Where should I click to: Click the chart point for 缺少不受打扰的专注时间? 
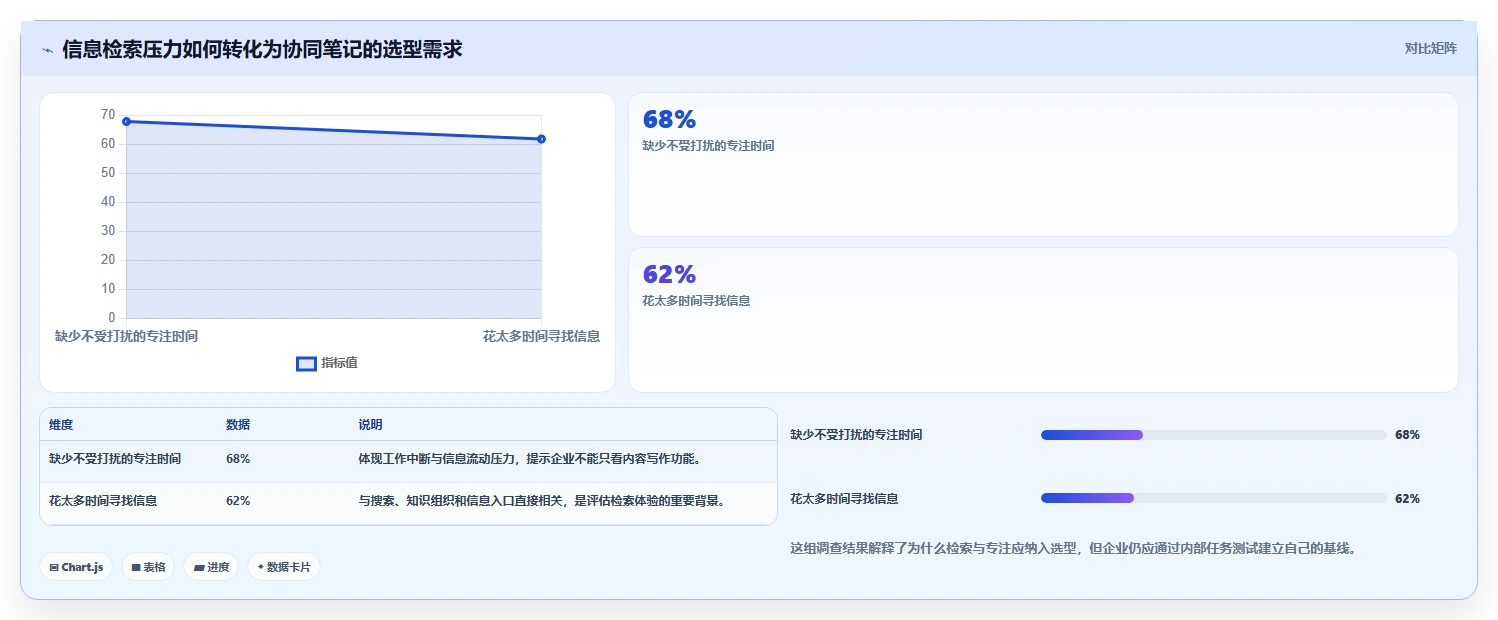point(127,122)
